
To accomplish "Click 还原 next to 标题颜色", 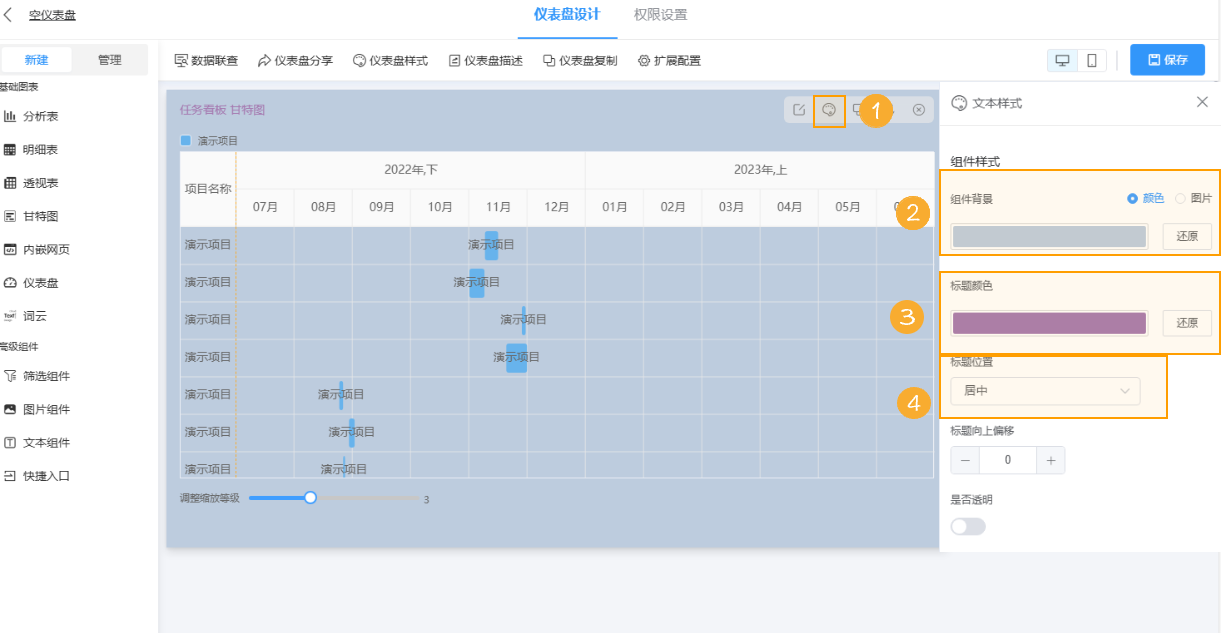I will [x=1187, y=322].
